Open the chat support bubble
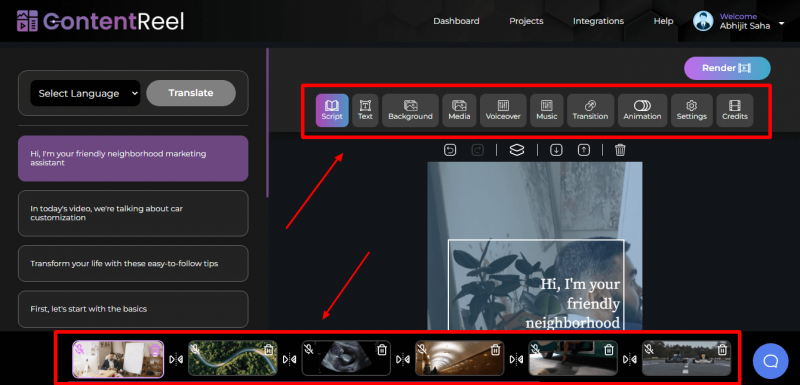Viewport: 800px width, 385px height. [770, 361]
